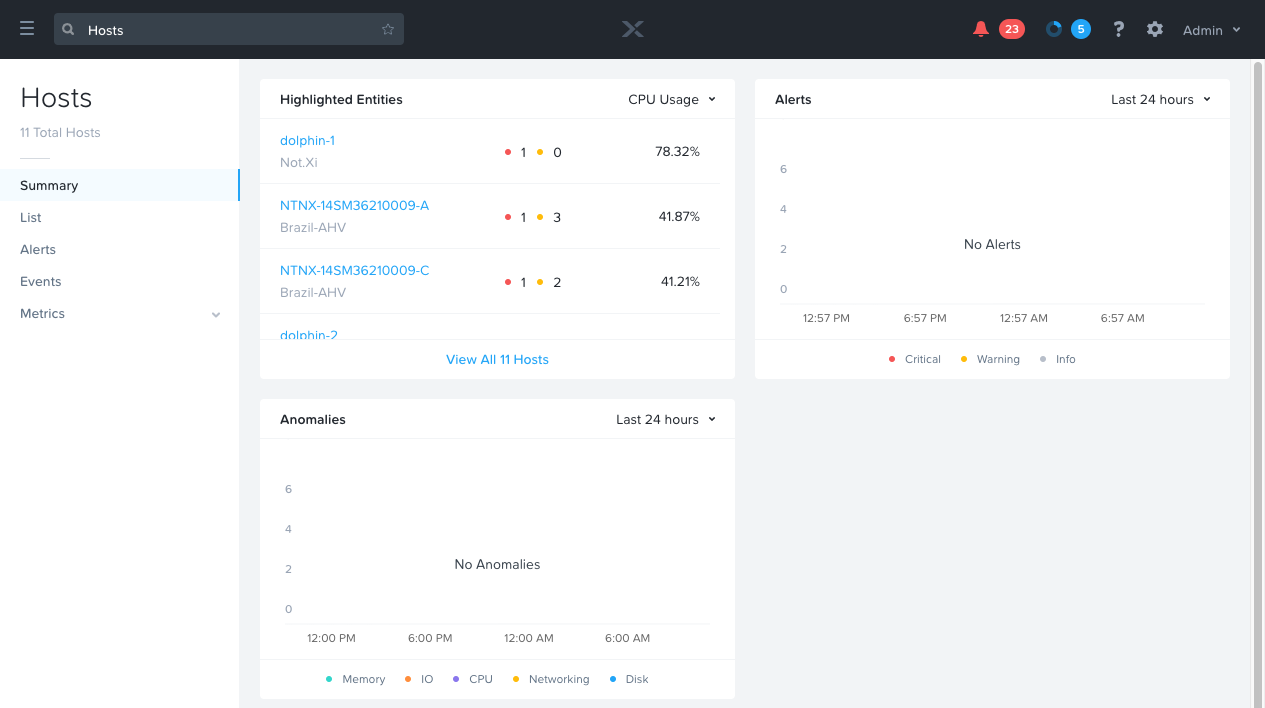Screen dimensions: 1265x708
Task: Open the Admin user menu
Action: 1211,30
